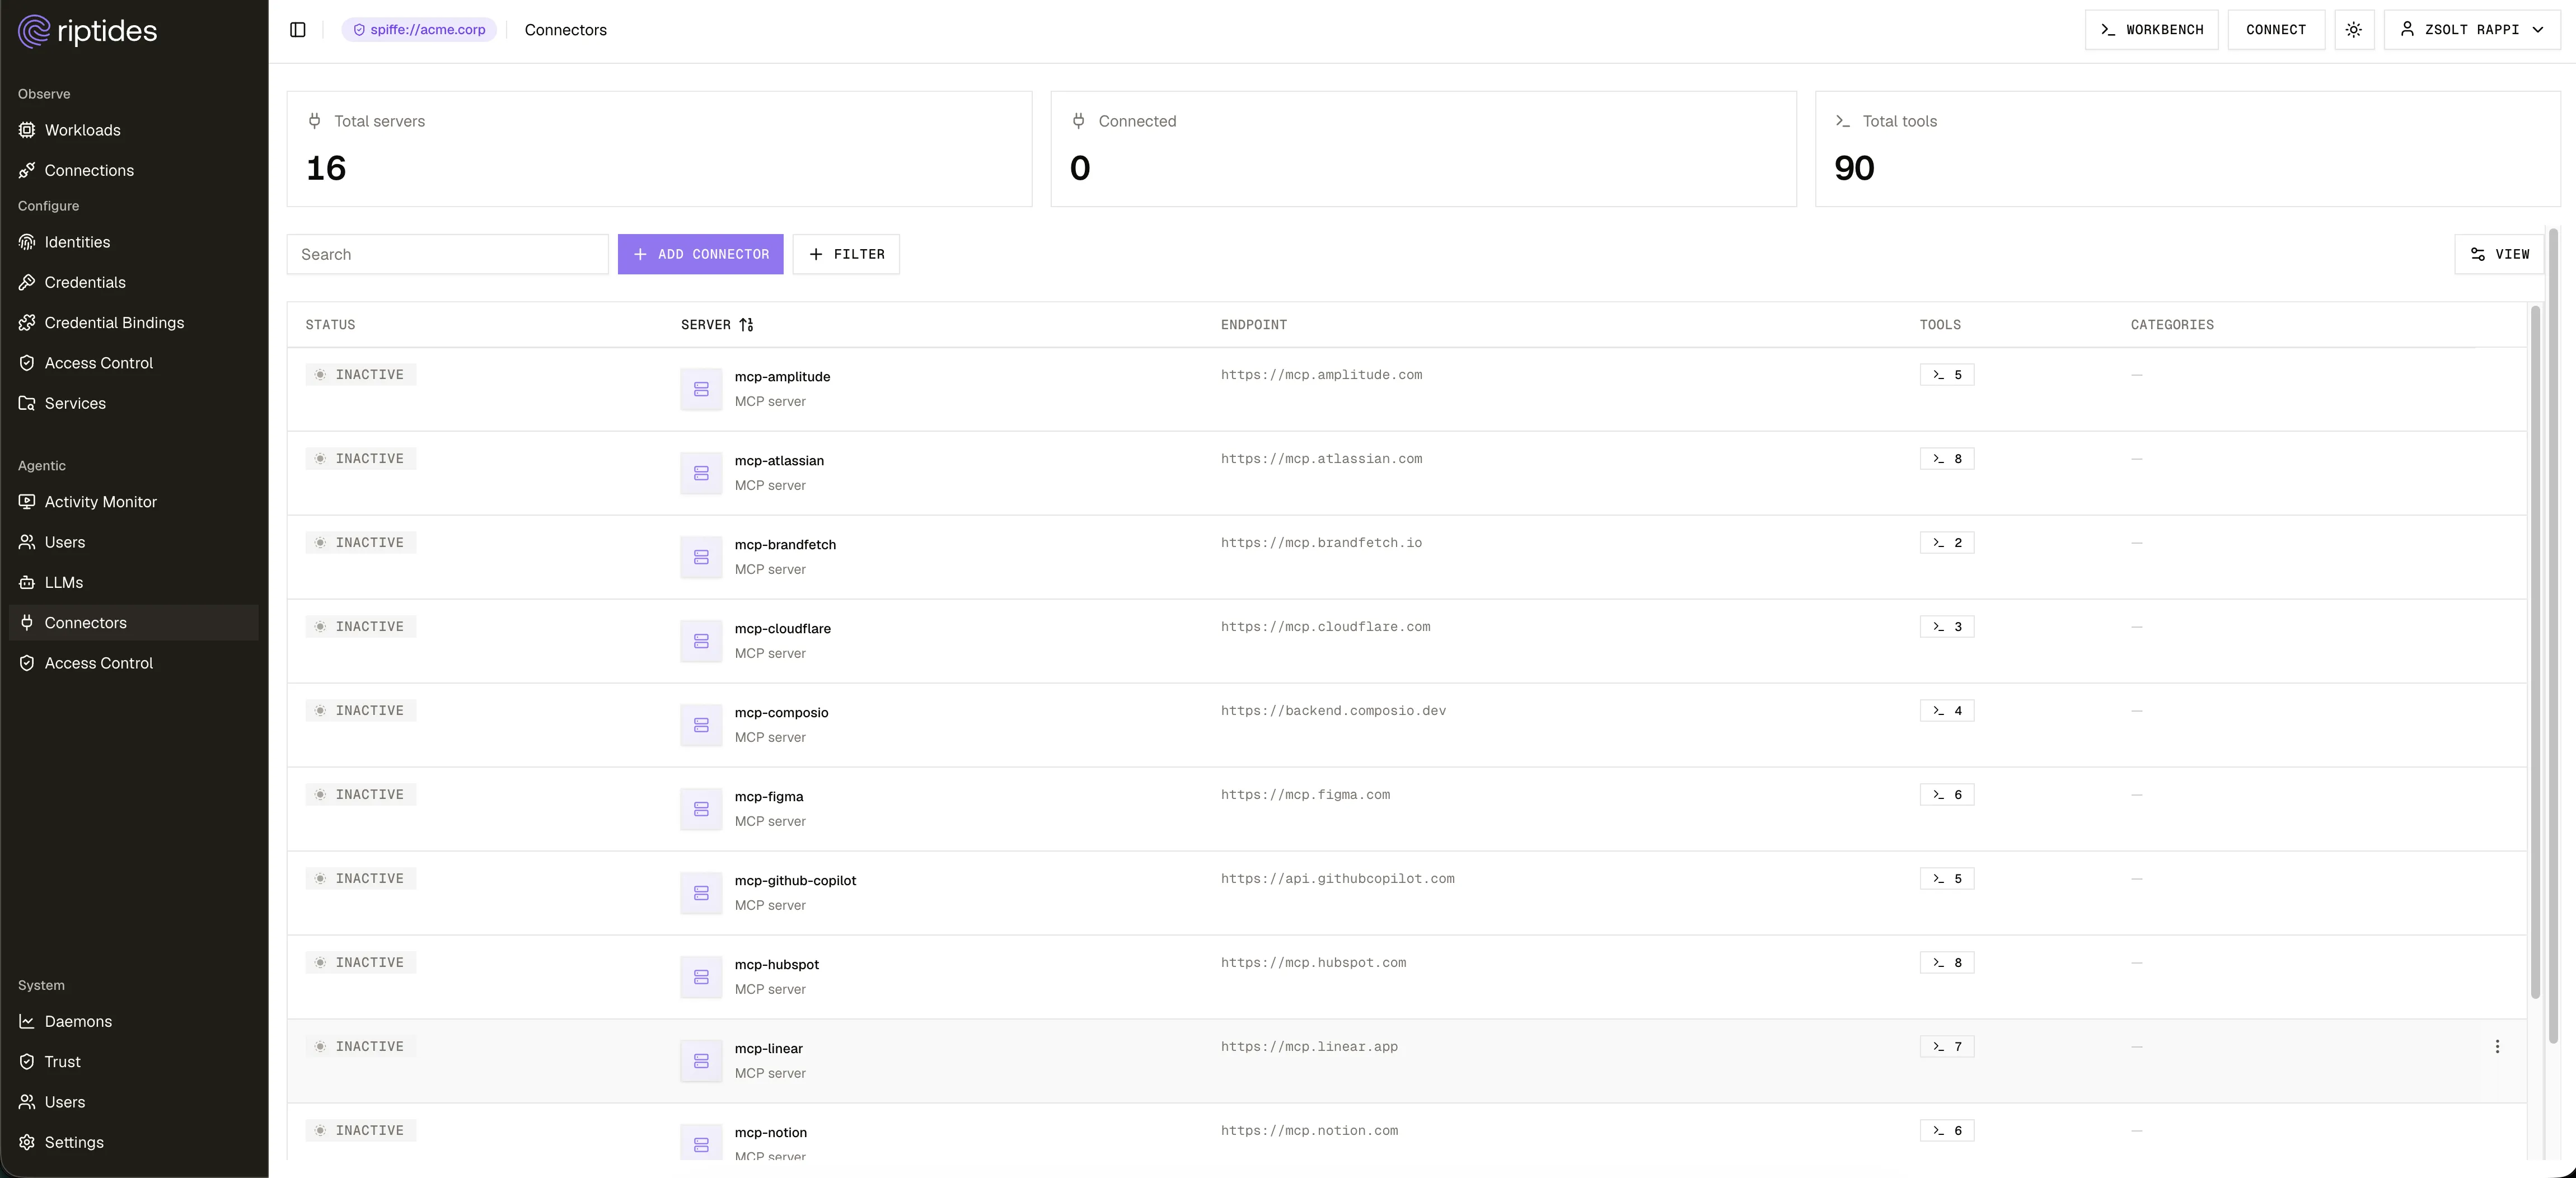Screen dimensions: 2576x1178
Task: Open Credential Bindings
Action: 134,322
